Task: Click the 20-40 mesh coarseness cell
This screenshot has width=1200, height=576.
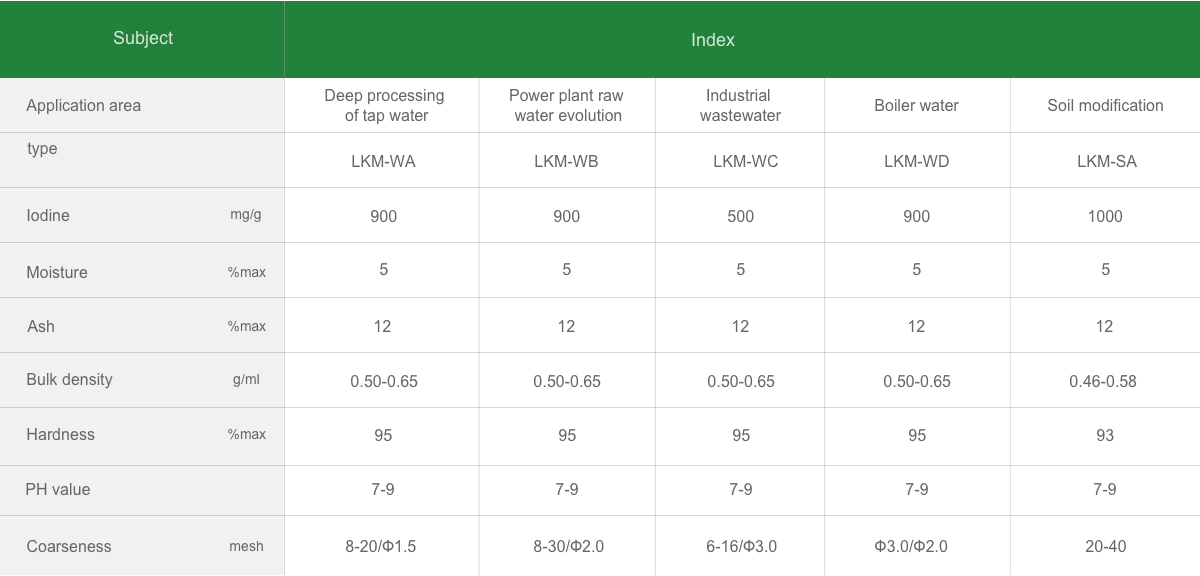Action: (x=1104, y=546)
